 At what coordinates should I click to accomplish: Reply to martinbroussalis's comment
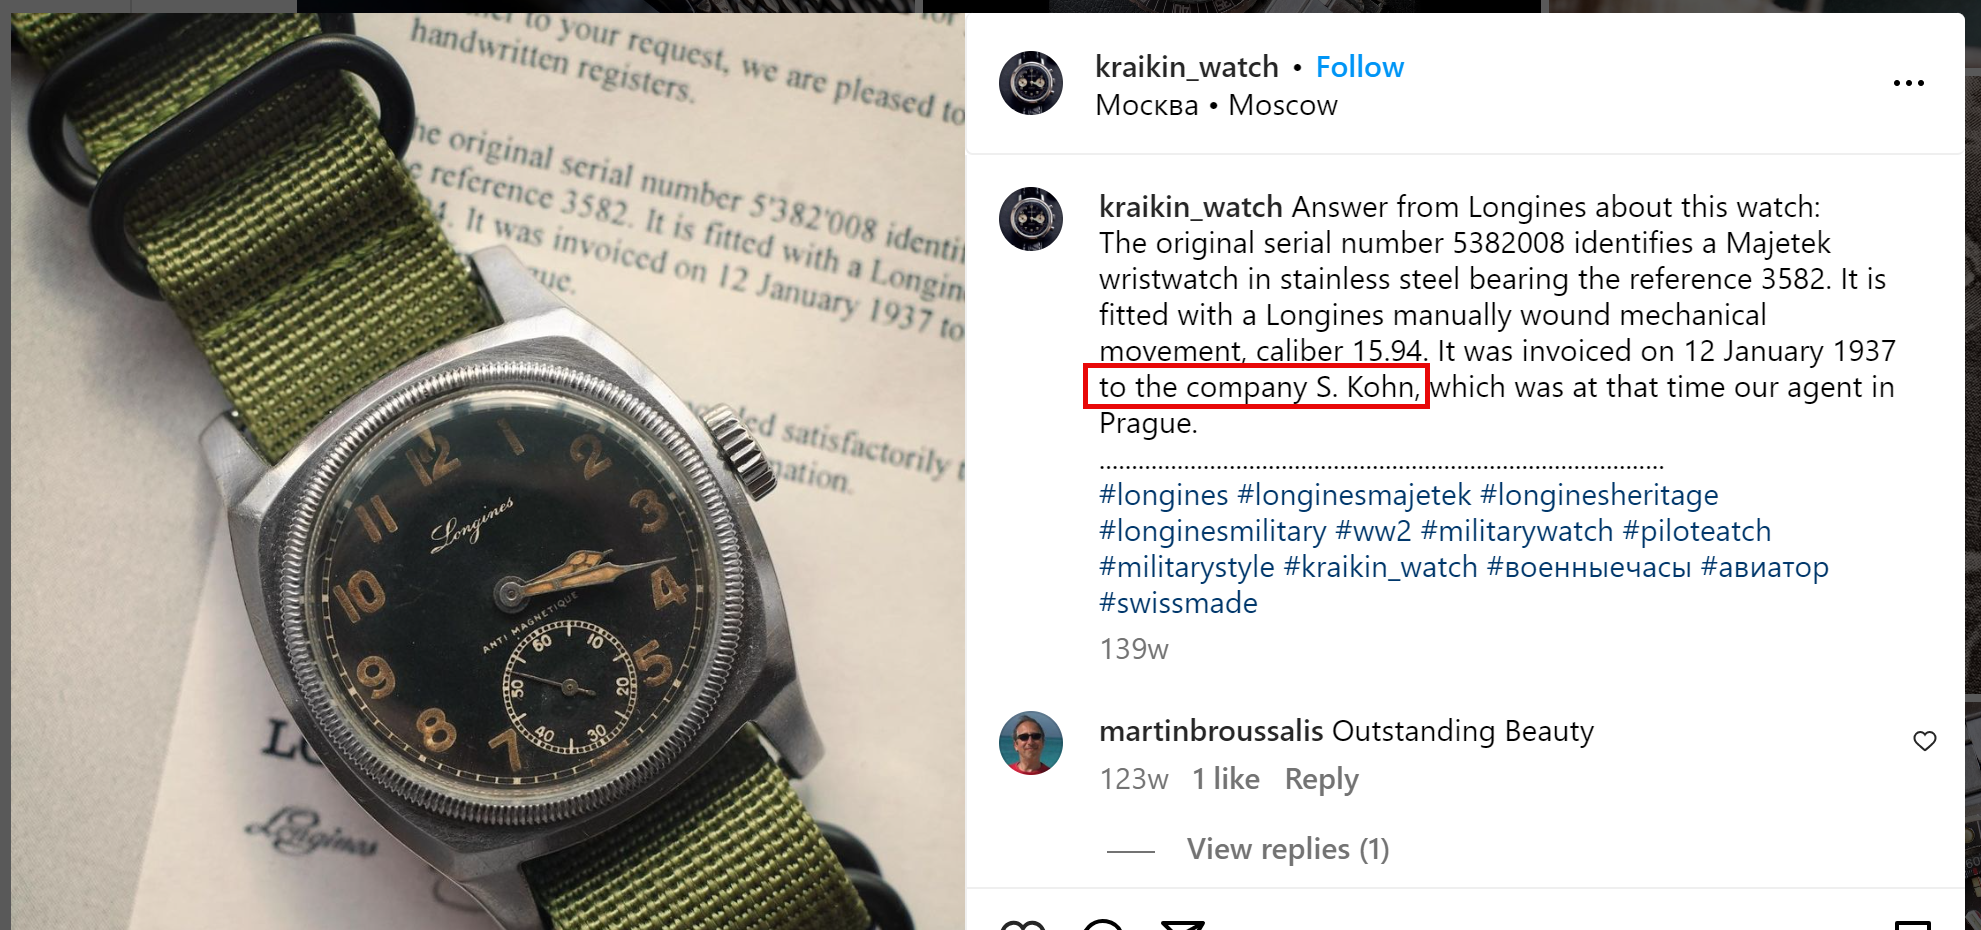click(1321, 779)
